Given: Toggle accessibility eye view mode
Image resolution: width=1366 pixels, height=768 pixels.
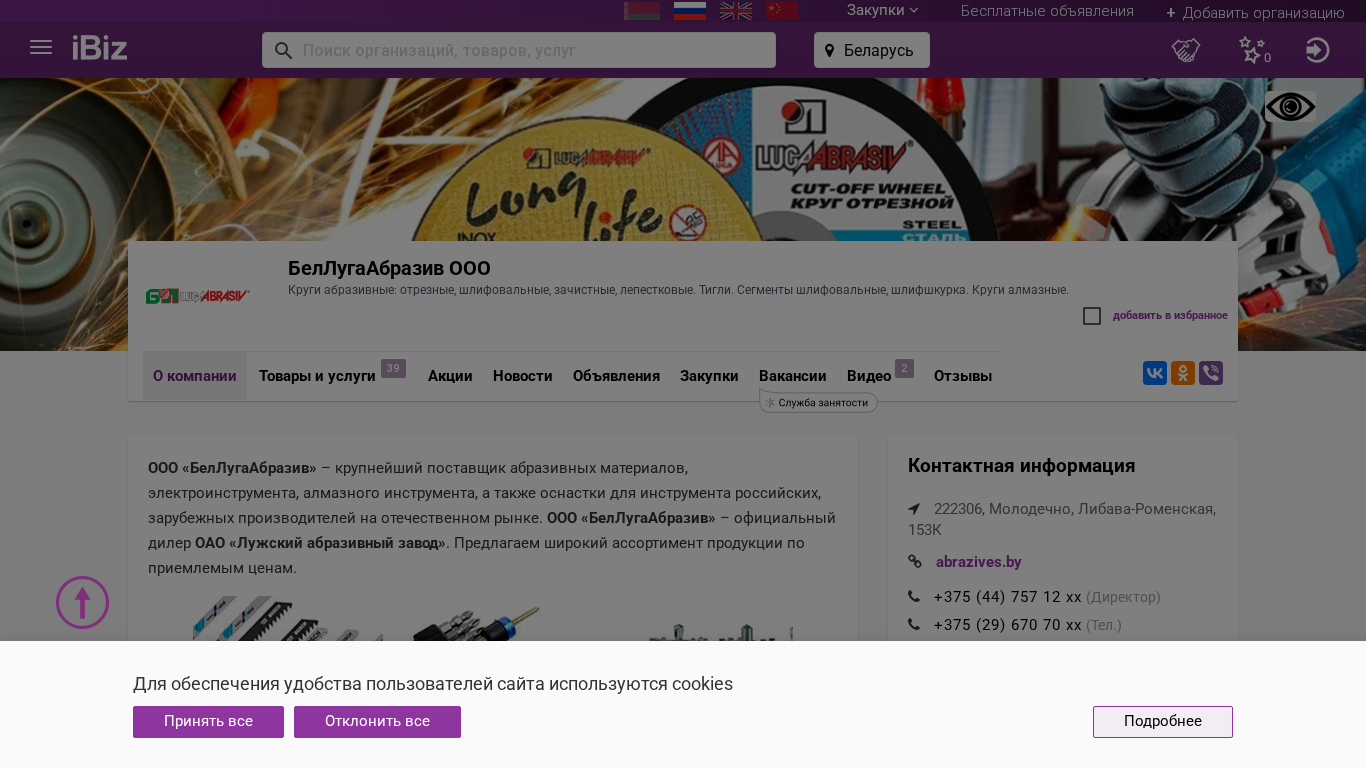Looking at the screenshot, I should tap(1290, 107).
